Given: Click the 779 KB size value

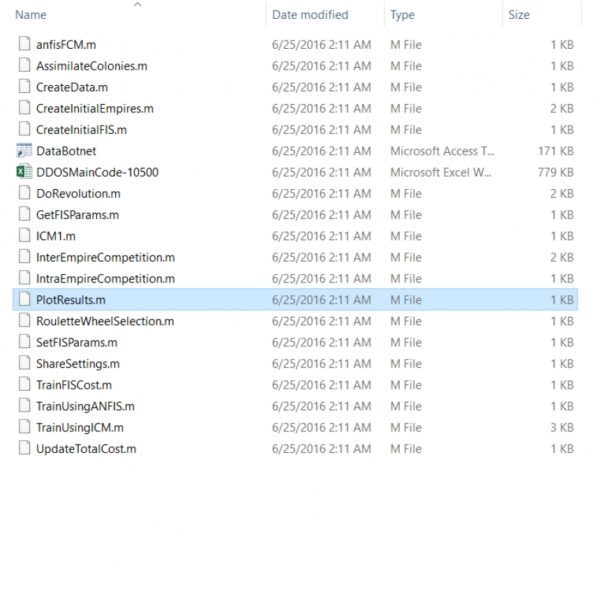Looking at the screenshot, I should click(556, 172).
